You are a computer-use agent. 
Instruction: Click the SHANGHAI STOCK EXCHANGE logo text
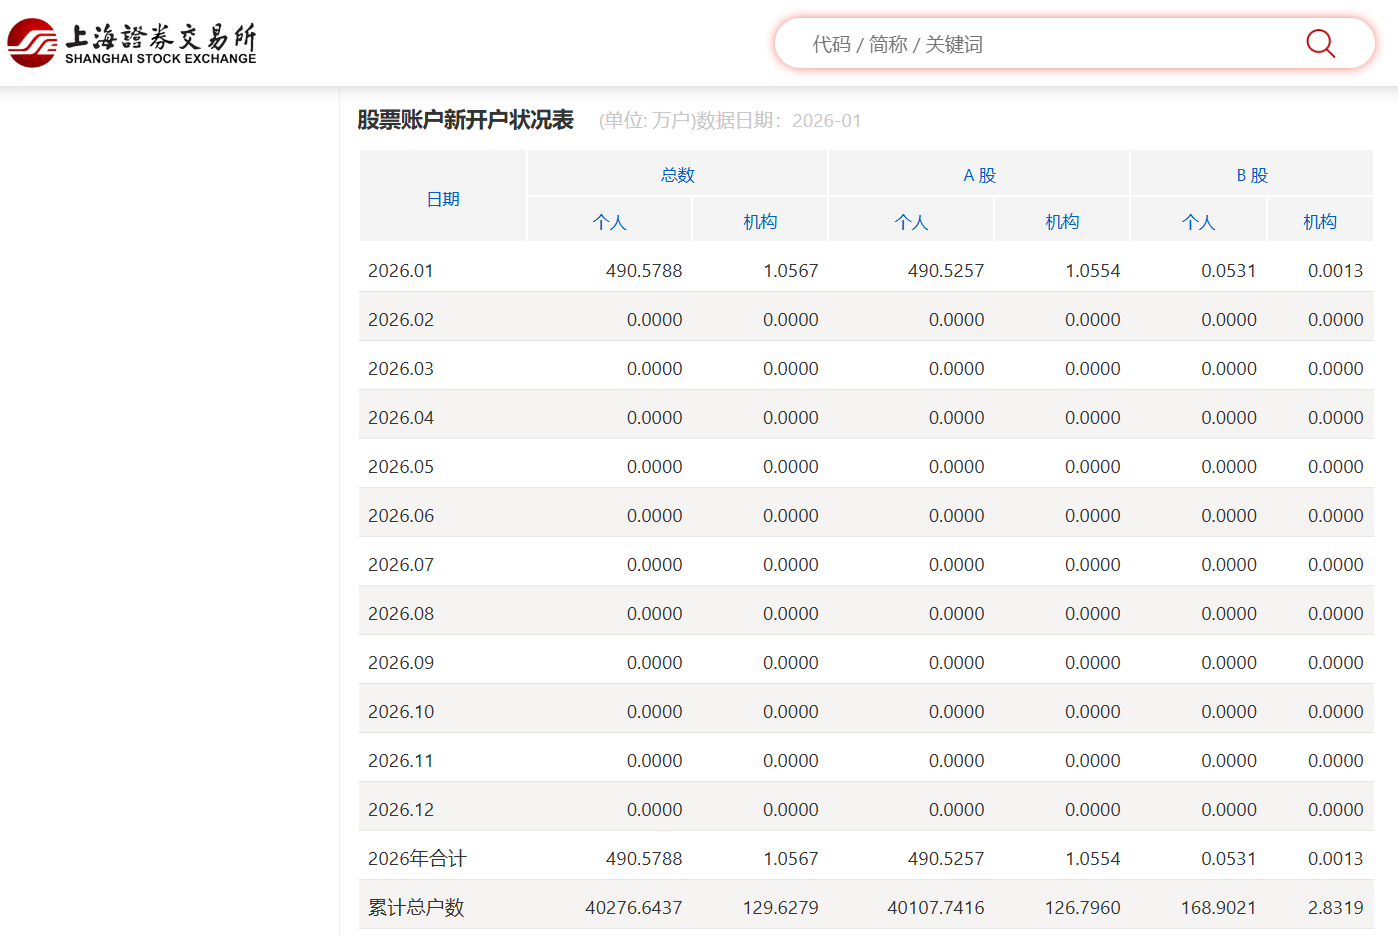click(160, 59)
